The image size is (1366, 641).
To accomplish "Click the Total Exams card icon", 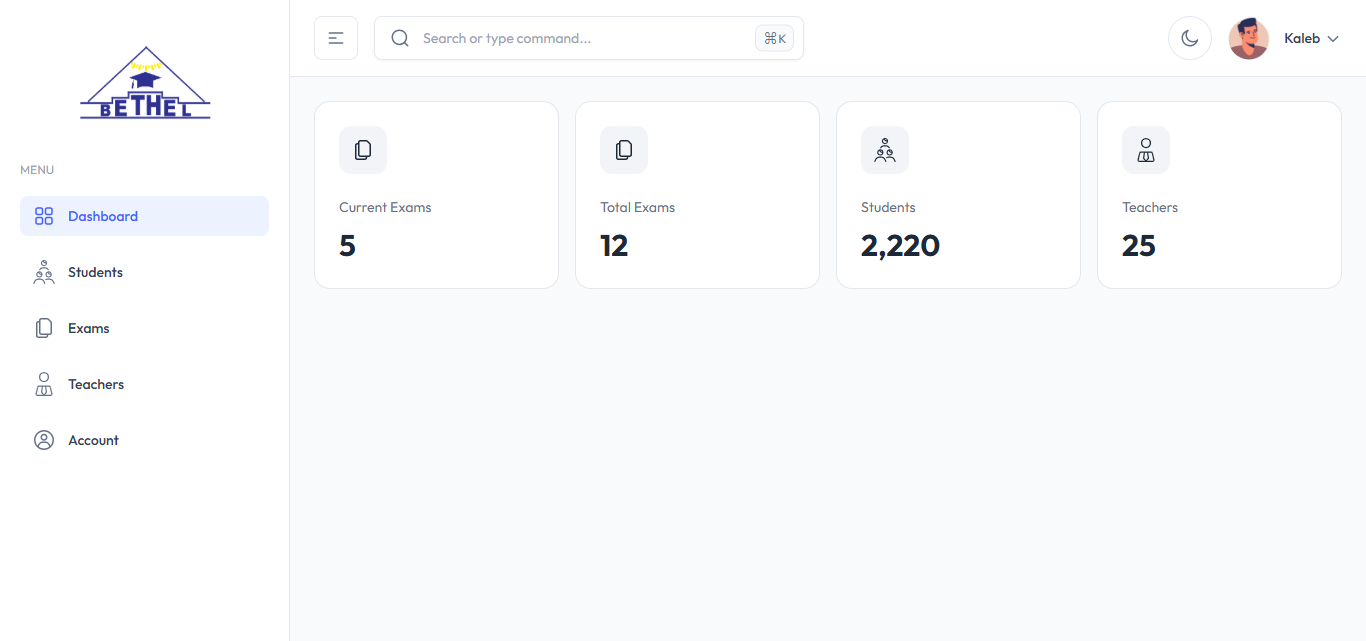I will (624, 150).
